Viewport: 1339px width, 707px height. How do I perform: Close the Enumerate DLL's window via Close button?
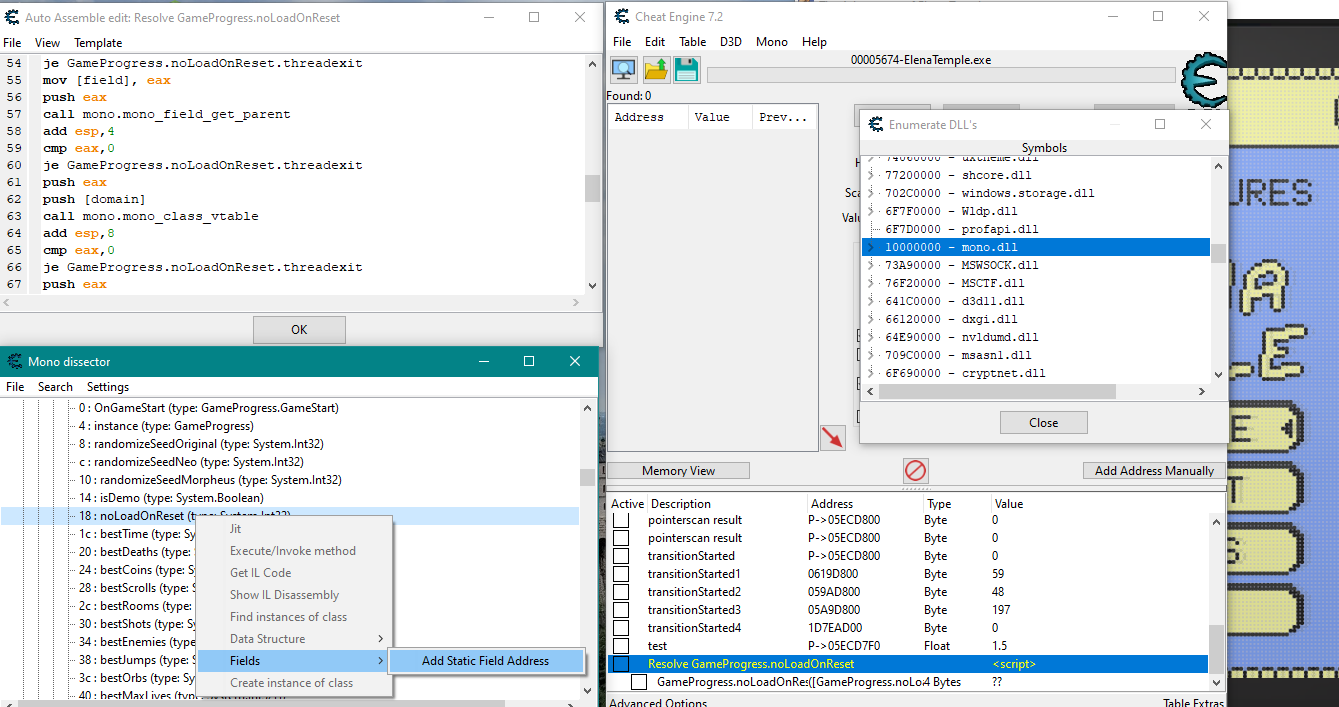[1043, 422]
